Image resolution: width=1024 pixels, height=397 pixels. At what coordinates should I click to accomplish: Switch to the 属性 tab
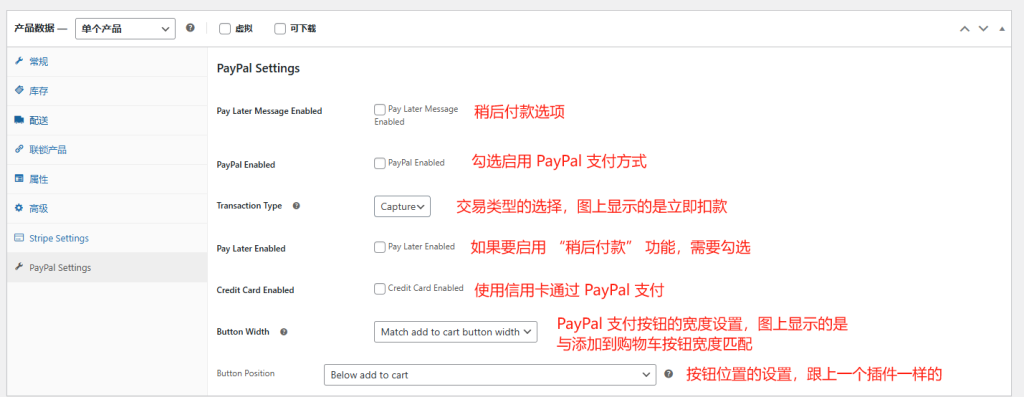(x=107, y=179)
